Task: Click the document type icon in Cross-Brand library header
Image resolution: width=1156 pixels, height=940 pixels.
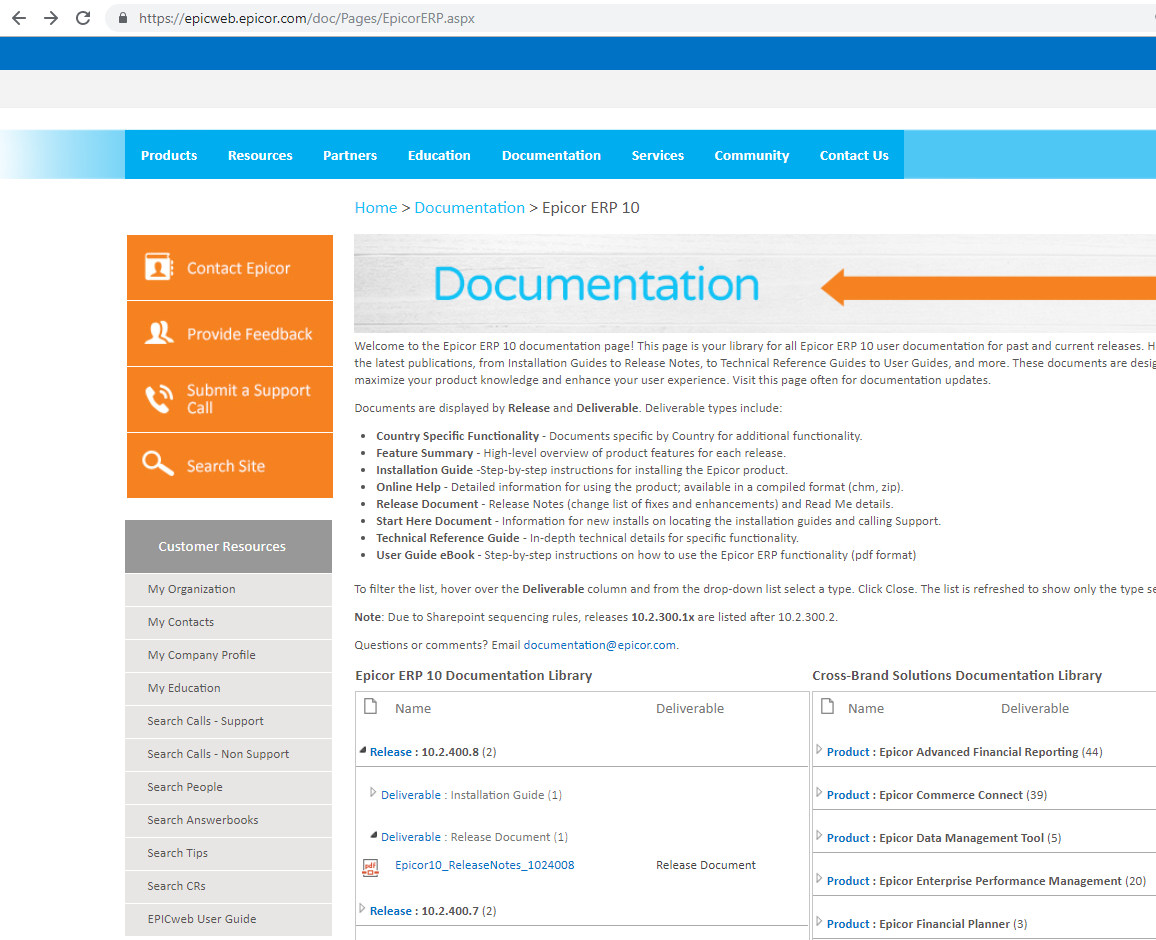Action: (828, 706)
